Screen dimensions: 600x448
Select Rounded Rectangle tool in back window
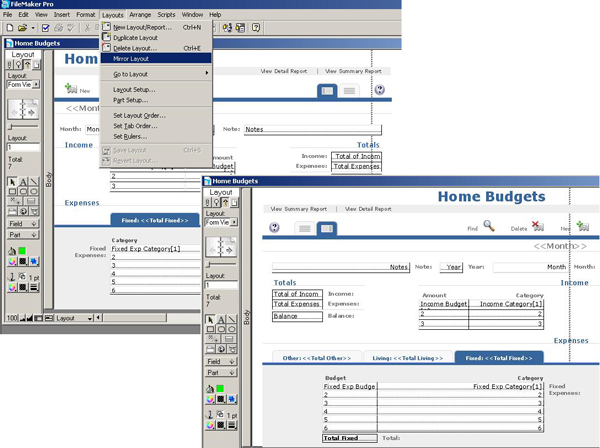[23, 192]
